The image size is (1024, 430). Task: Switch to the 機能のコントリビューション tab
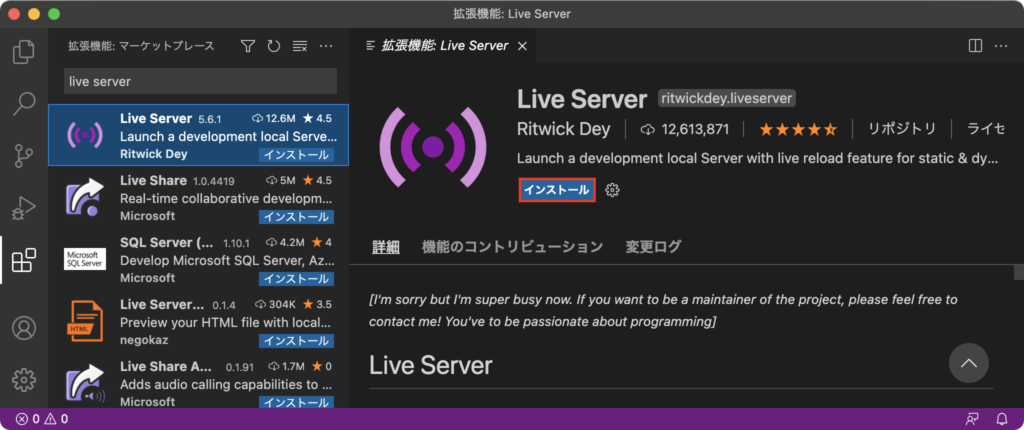(513, 247)
